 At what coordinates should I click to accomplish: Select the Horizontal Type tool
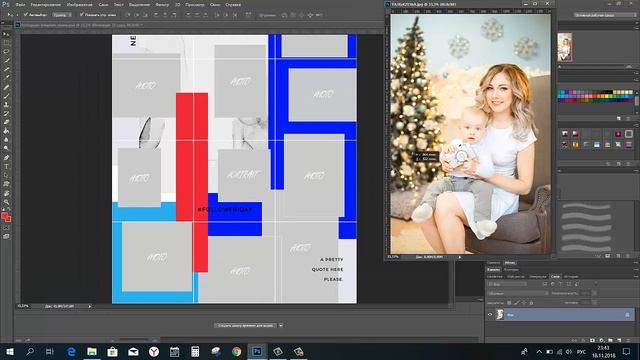pyautogui.click(x=6, y=166)
